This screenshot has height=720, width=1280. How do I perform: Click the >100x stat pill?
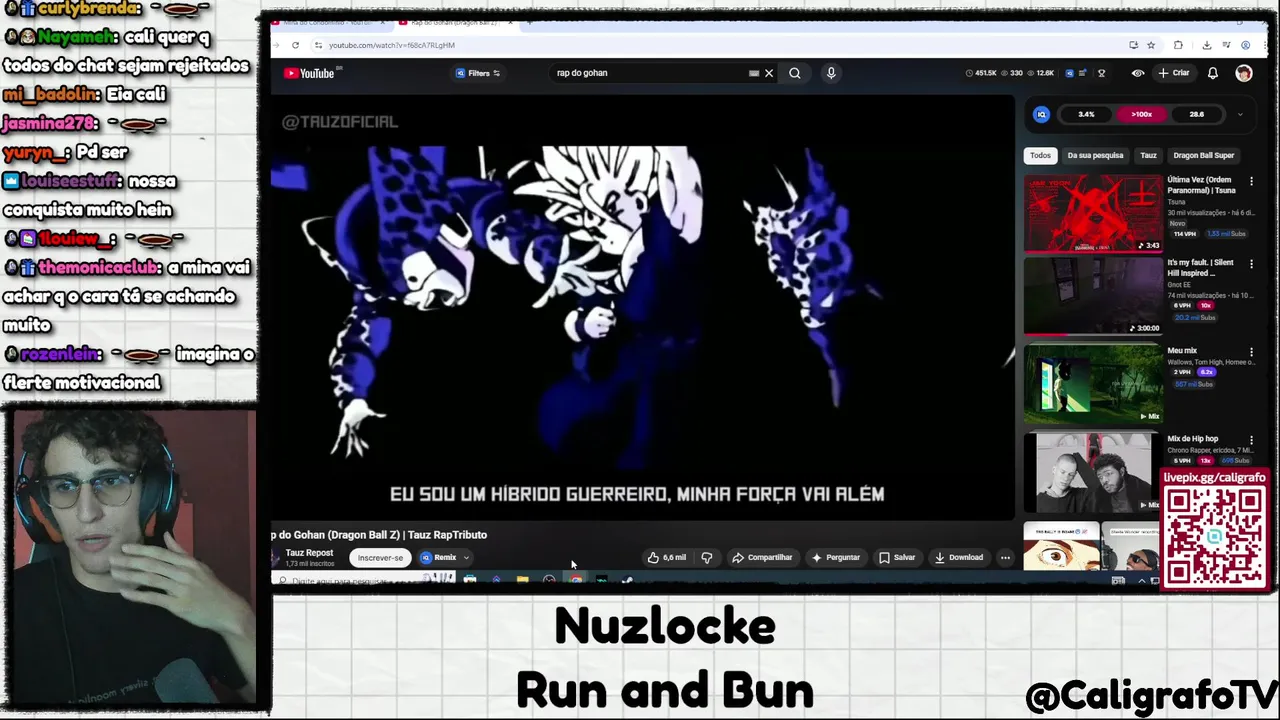point(1141,114)
